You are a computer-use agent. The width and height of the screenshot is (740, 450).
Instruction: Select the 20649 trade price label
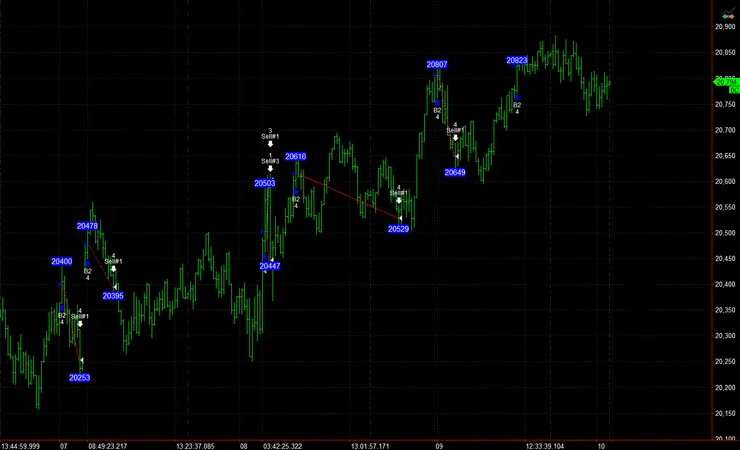coord(455,172)
